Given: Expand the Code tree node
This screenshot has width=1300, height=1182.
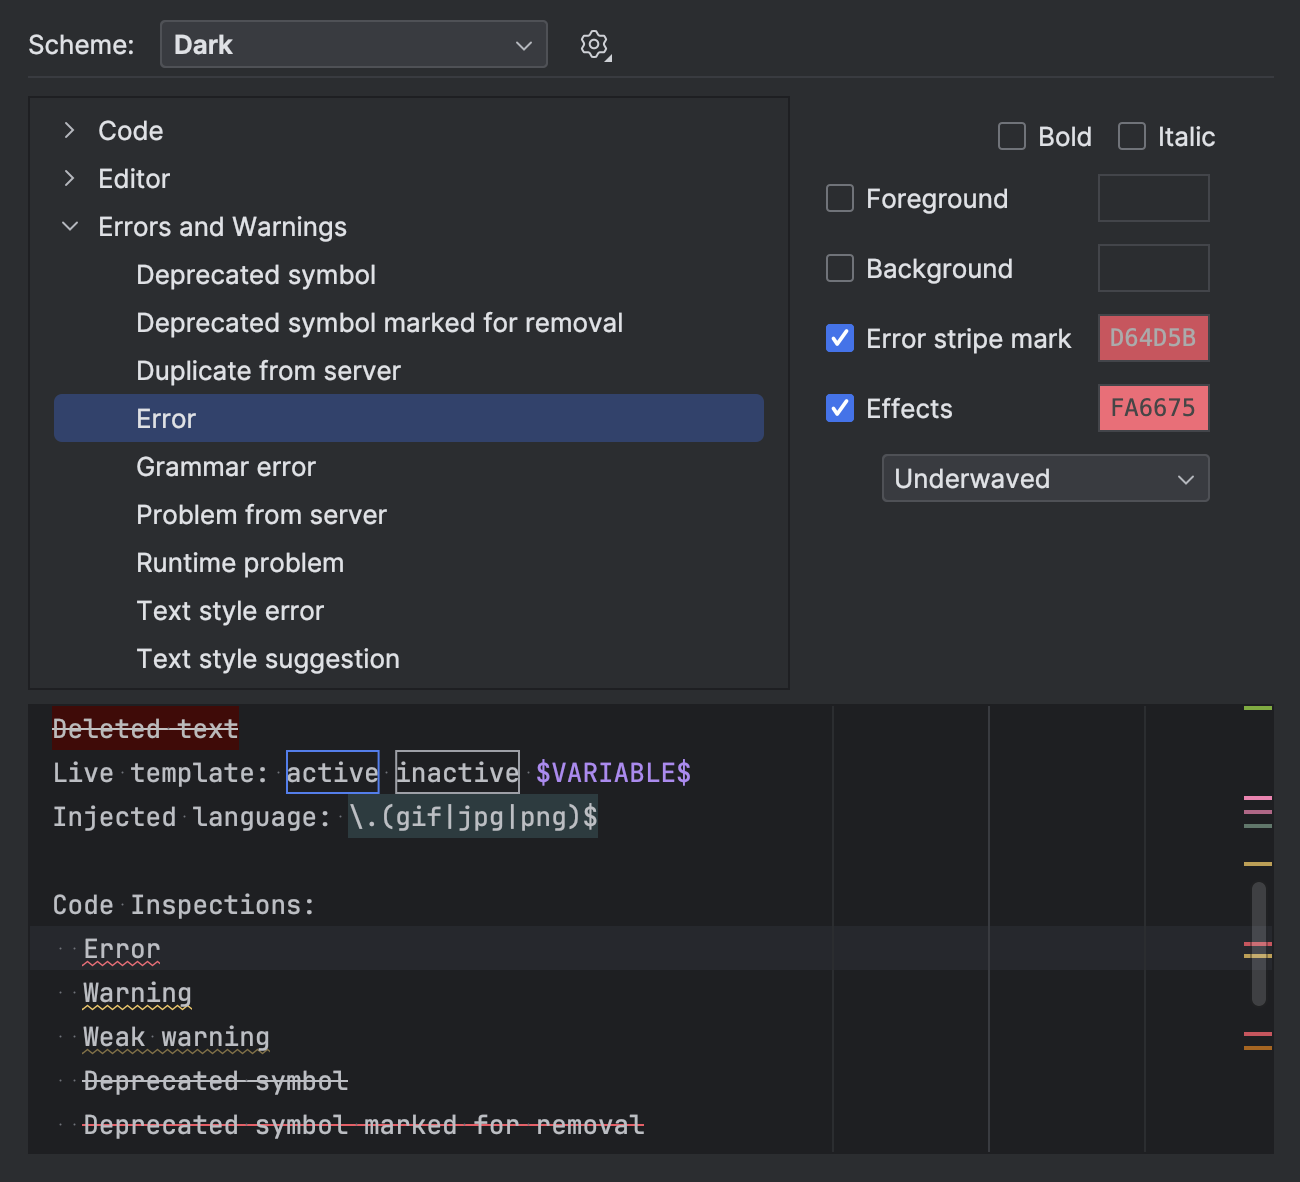Looking at the screenshot, I should point(69,131).
